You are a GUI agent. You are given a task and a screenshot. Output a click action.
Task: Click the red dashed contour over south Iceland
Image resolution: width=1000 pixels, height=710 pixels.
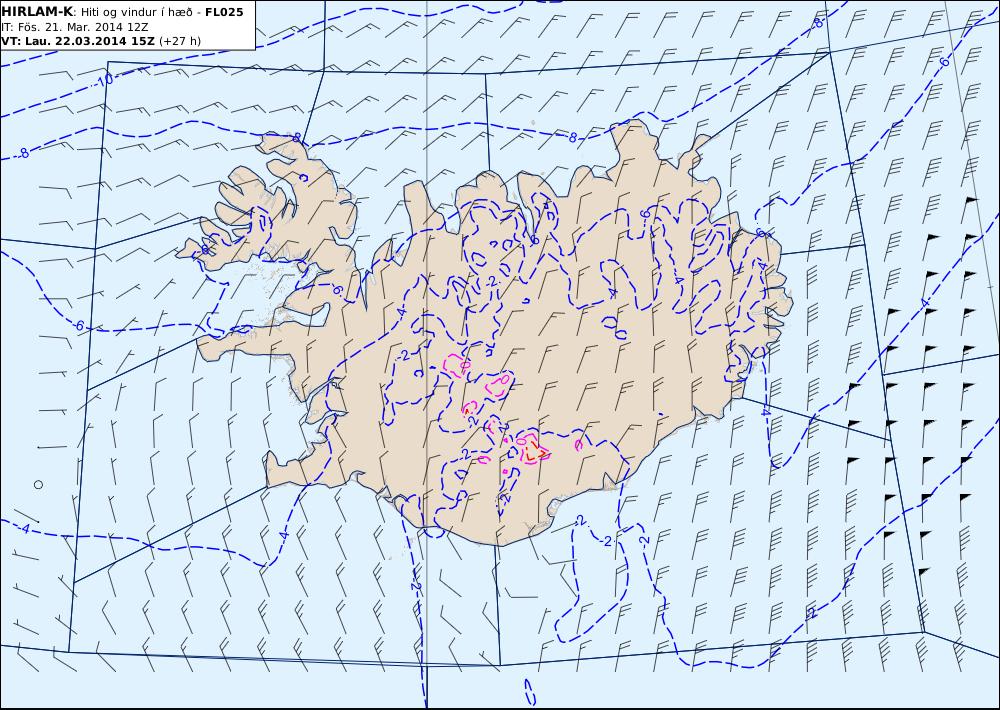click(x=536, y=449)
